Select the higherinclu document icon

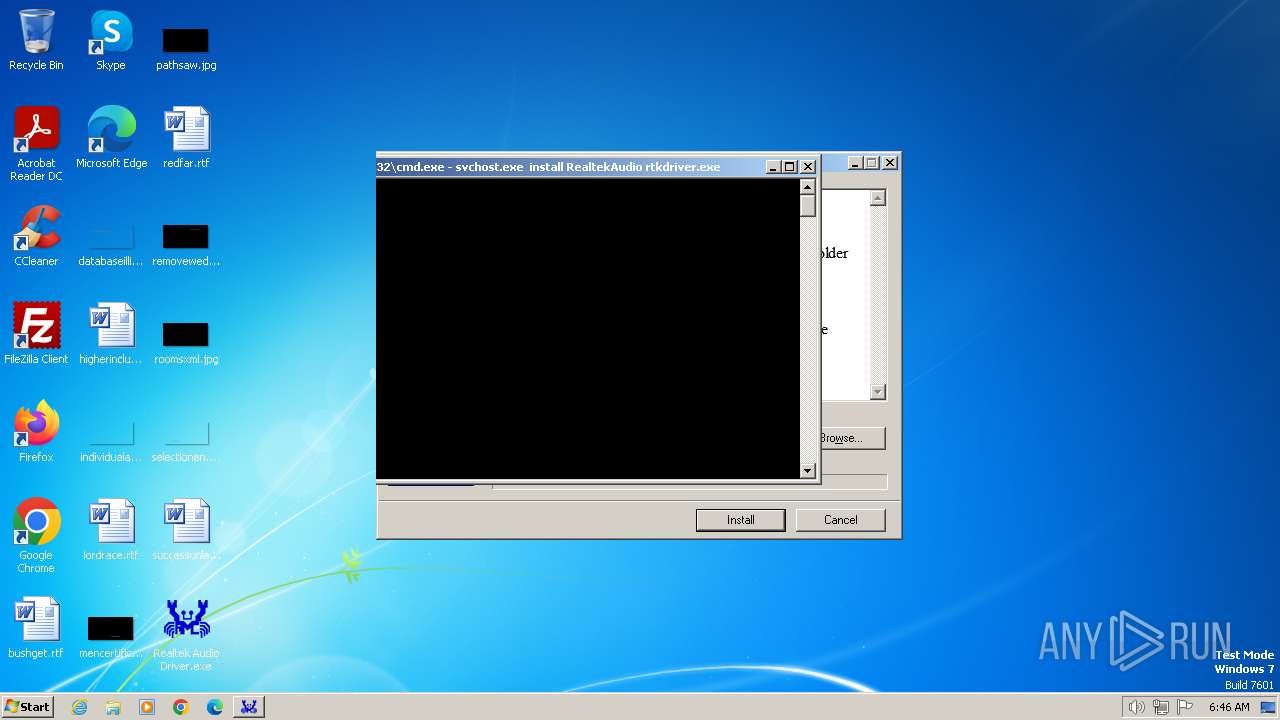coord(110,334)
